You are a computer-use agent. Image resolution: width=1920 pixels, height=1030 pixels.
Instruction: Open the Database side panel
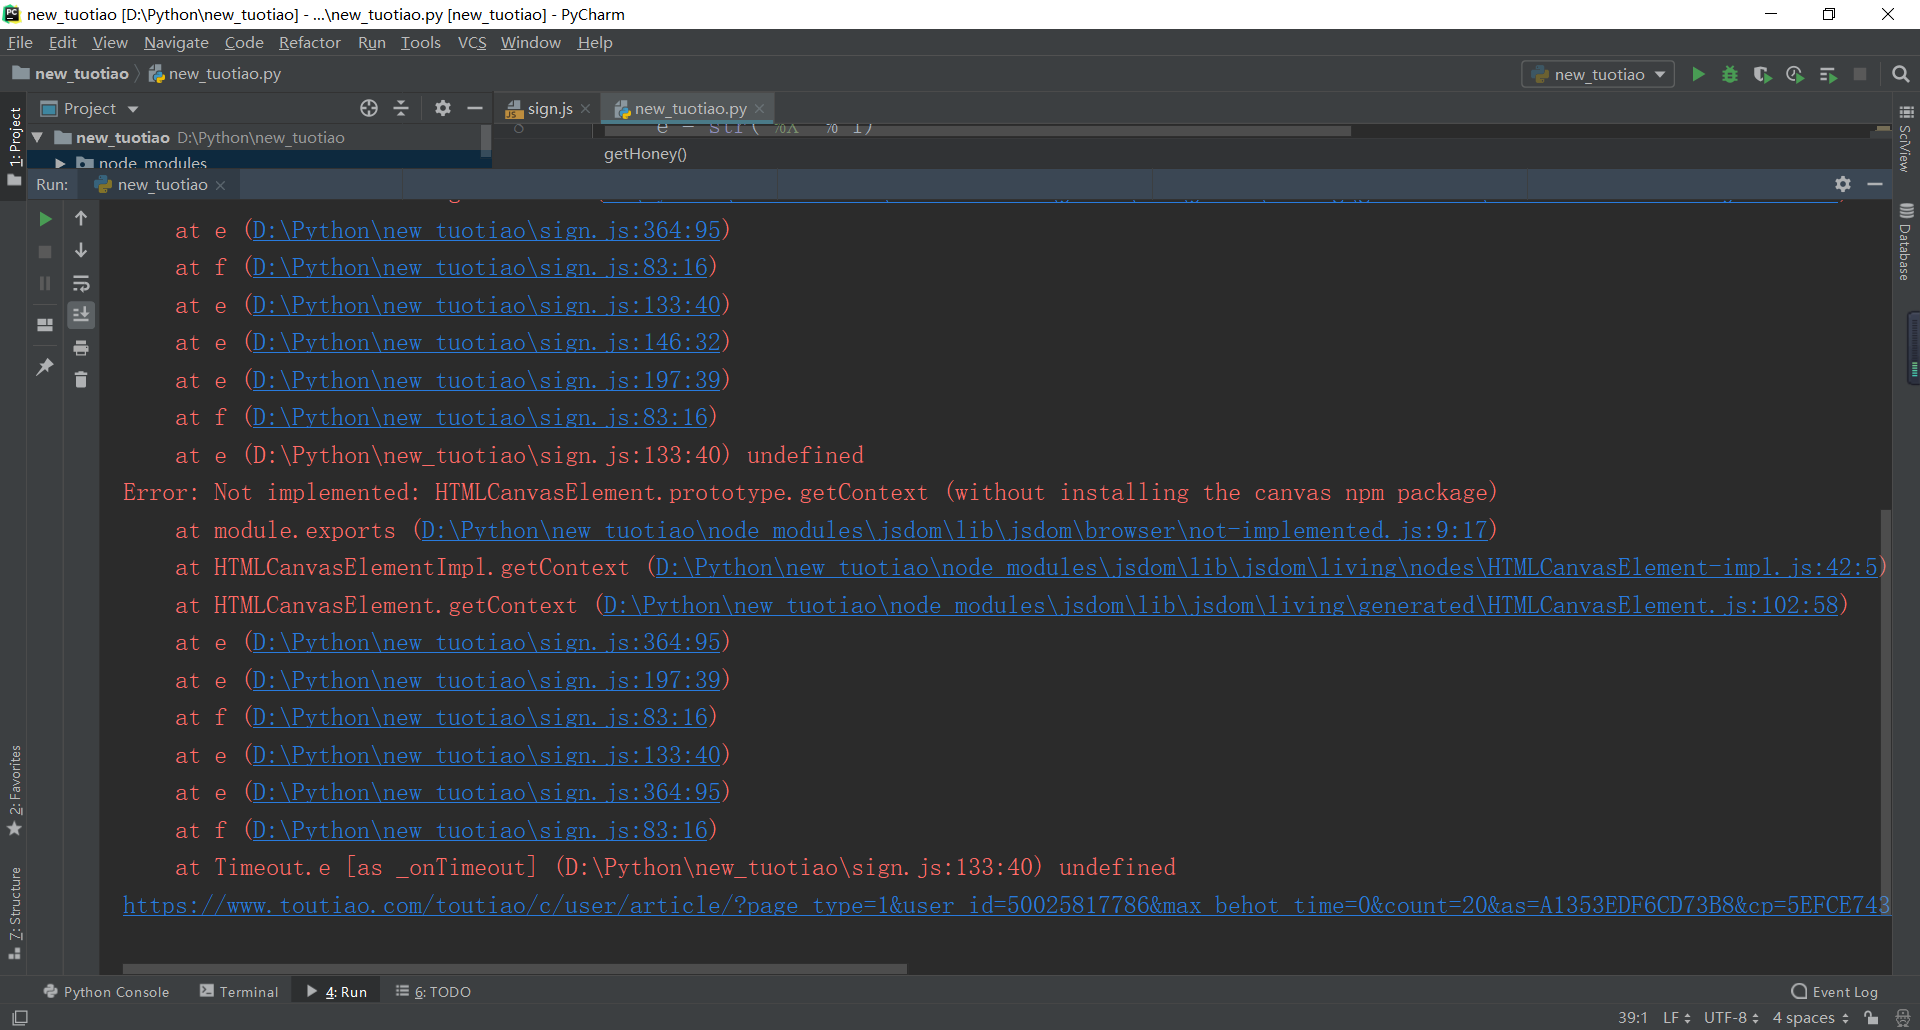tap(1906, 241)
